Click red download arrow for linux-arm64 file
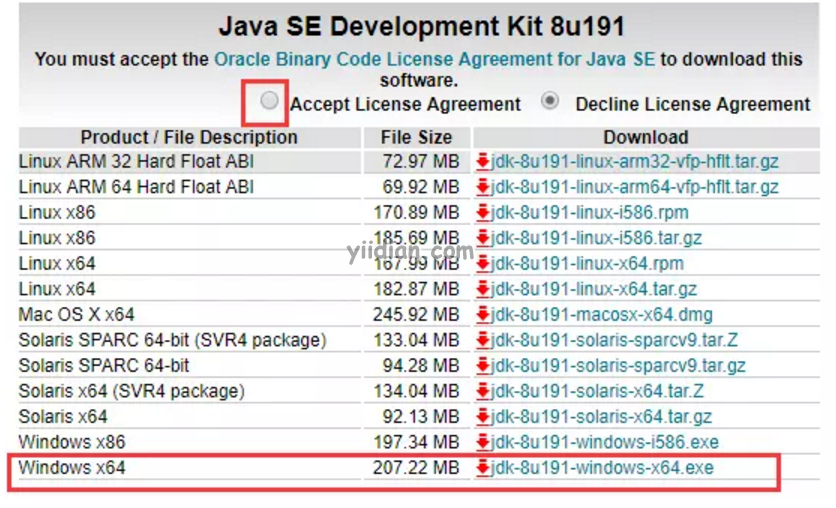 [483, 187]
